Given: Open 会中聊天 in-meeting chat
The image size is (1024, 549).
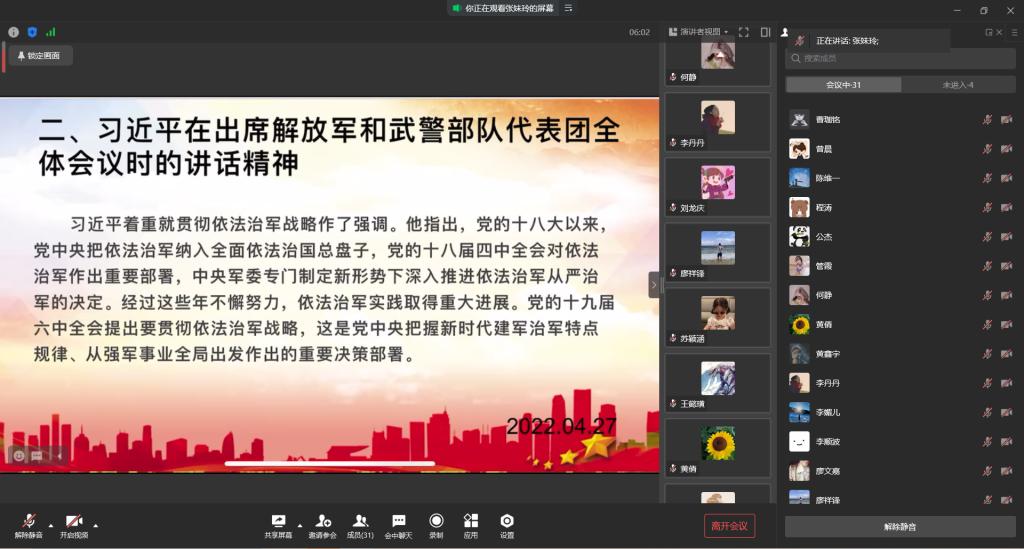Looking at the screenshot, I should tap(398, 526).
